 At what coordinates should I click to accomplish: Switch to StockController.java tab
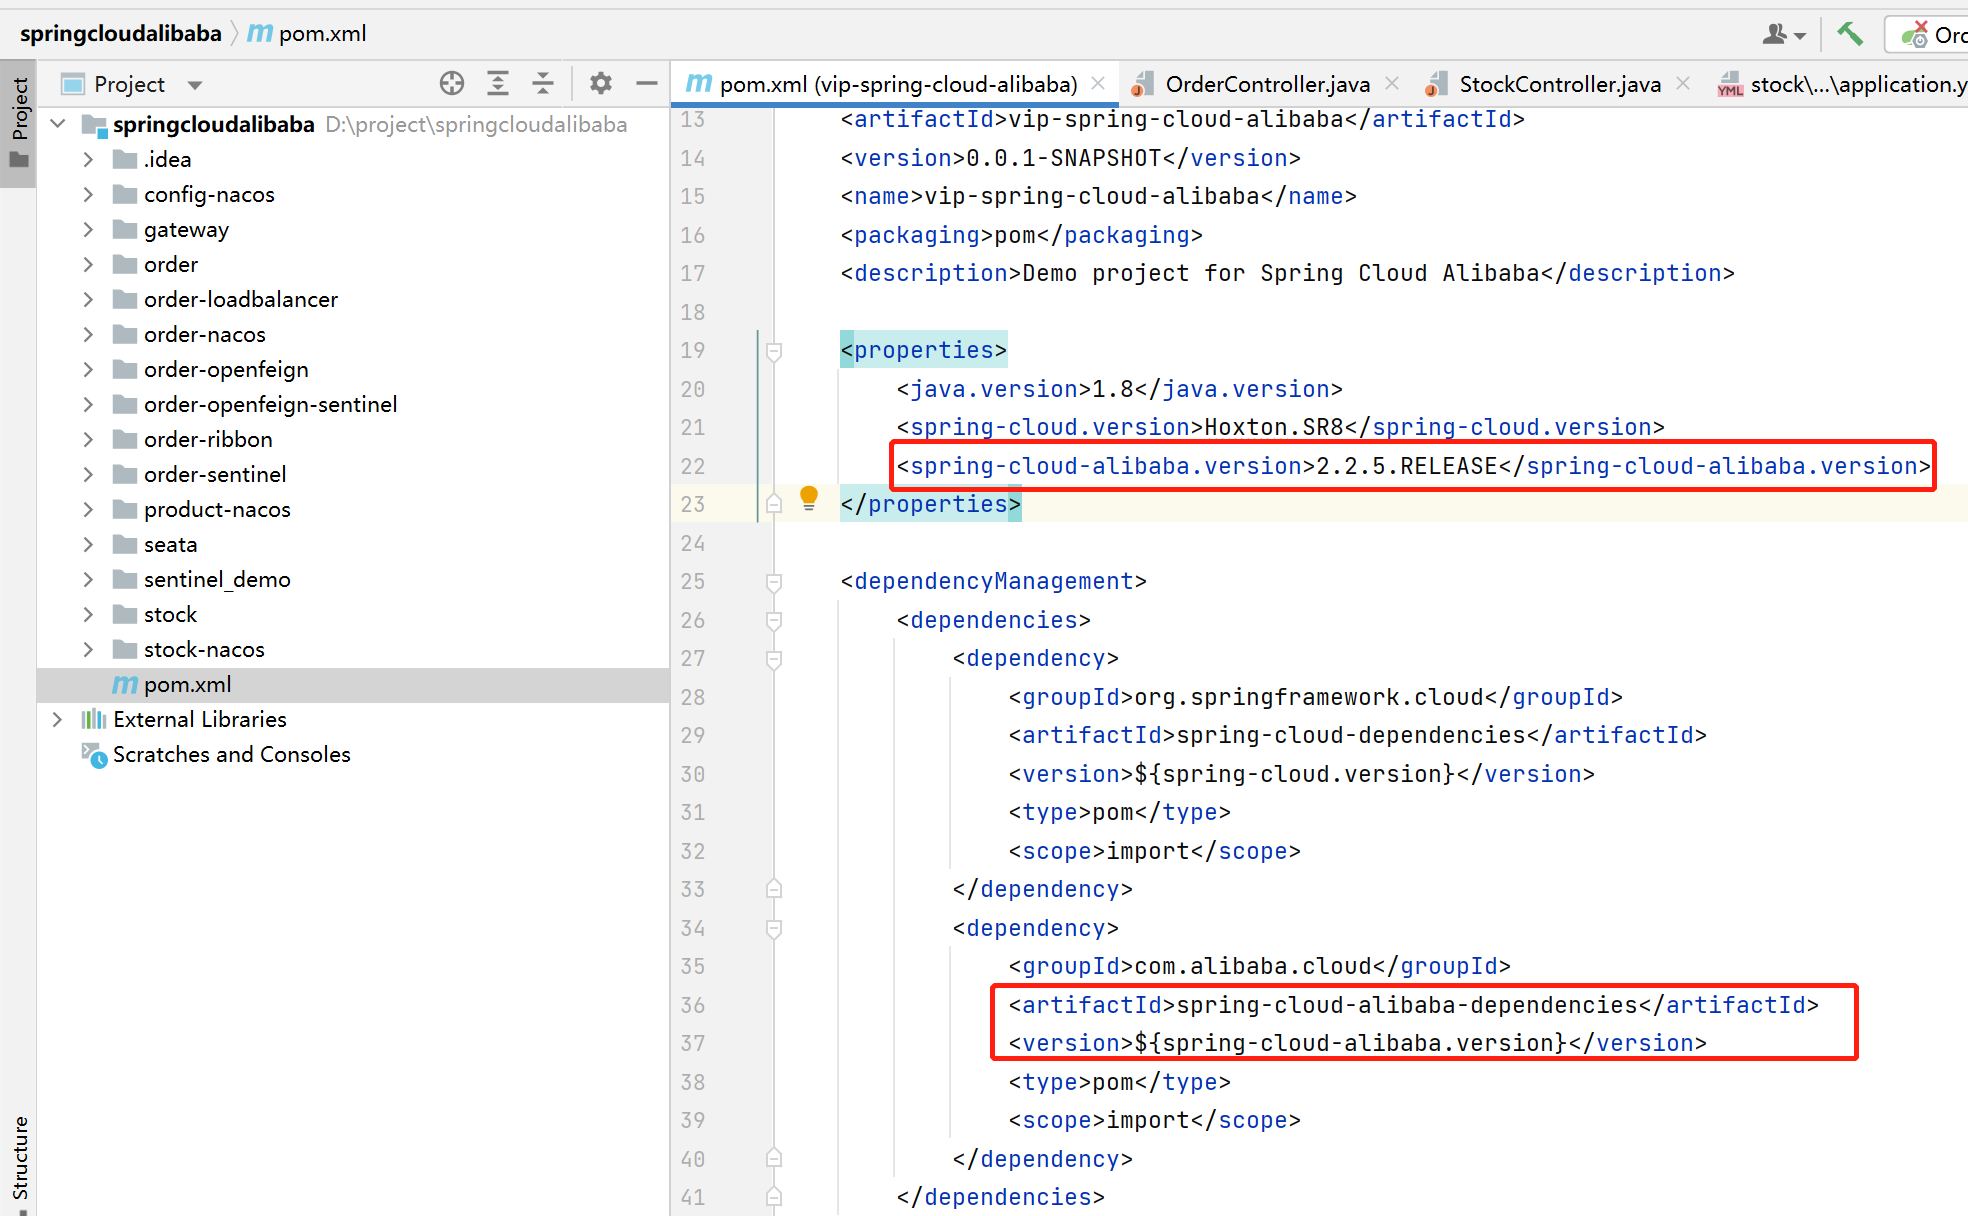pos(1560,84)
